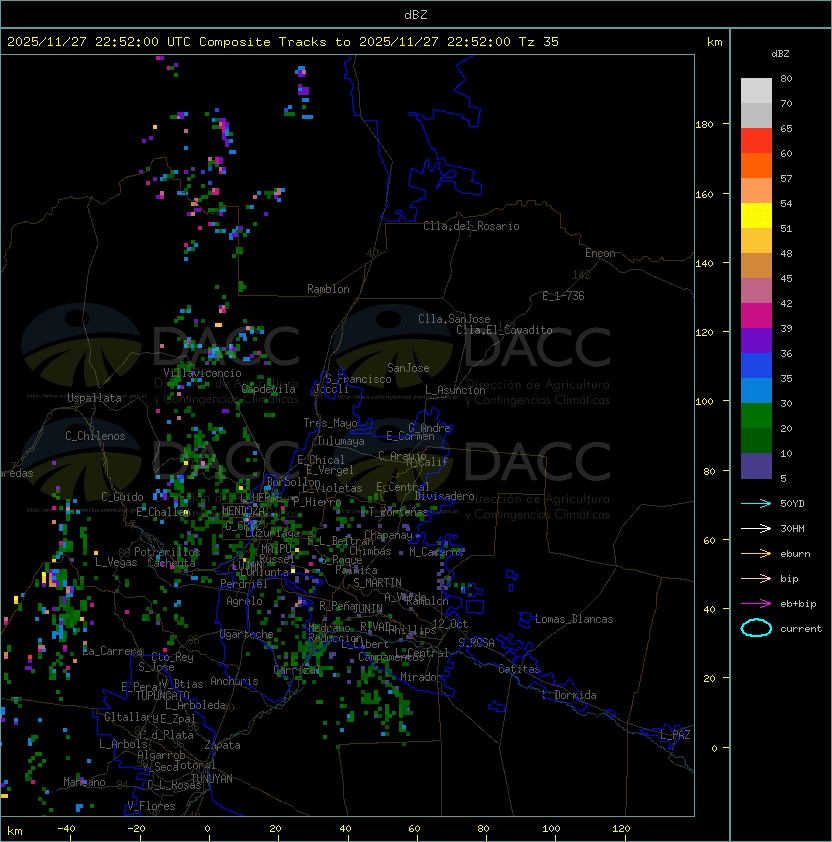Click the composite tracks timestamp header
This screenshot has height=842, width=832.
(283, 42)
